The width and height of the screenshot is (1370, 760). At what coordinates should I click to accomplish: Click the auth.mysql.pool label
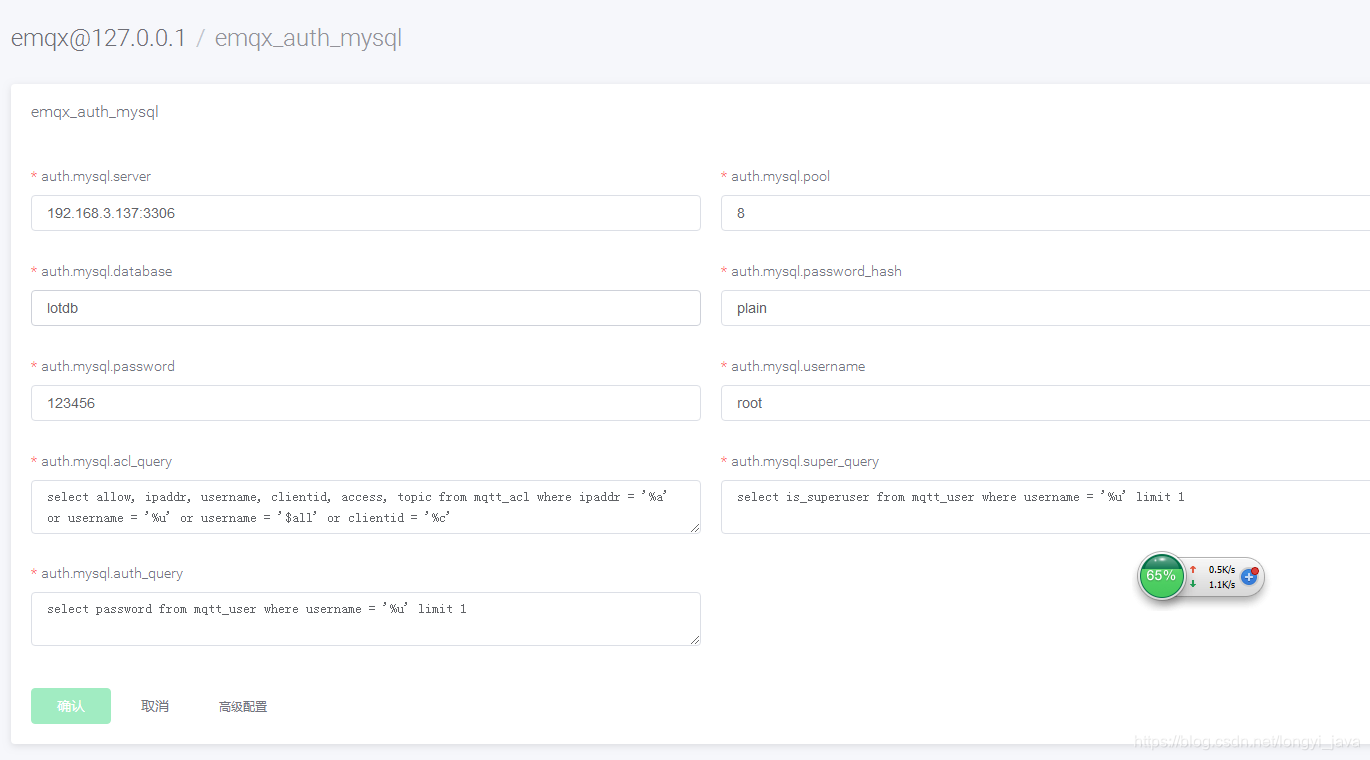tap(780, 176)
